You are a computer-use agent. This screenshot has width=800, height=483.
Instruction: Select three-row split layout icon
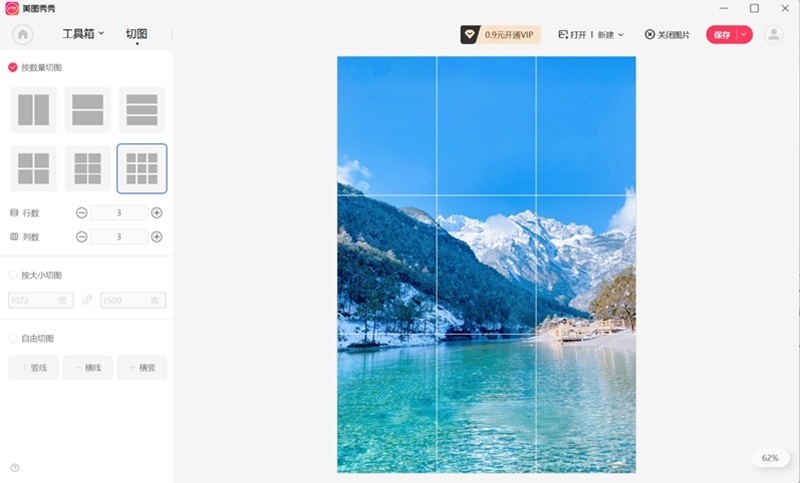(x=142, y=110)
